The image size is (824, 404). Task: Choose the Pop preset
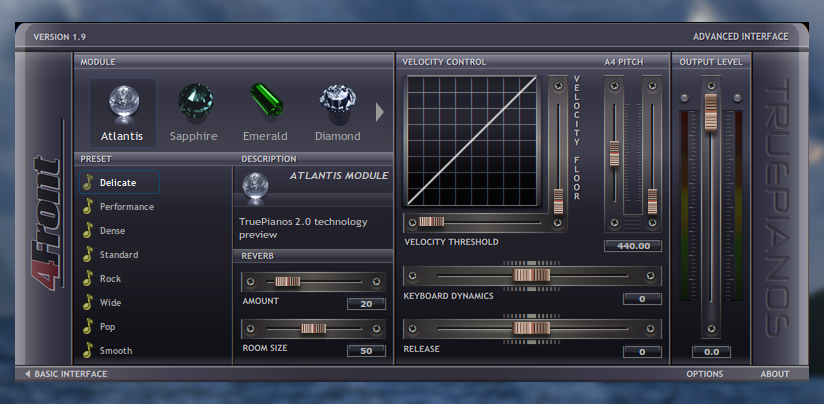[x=108, y=327]
